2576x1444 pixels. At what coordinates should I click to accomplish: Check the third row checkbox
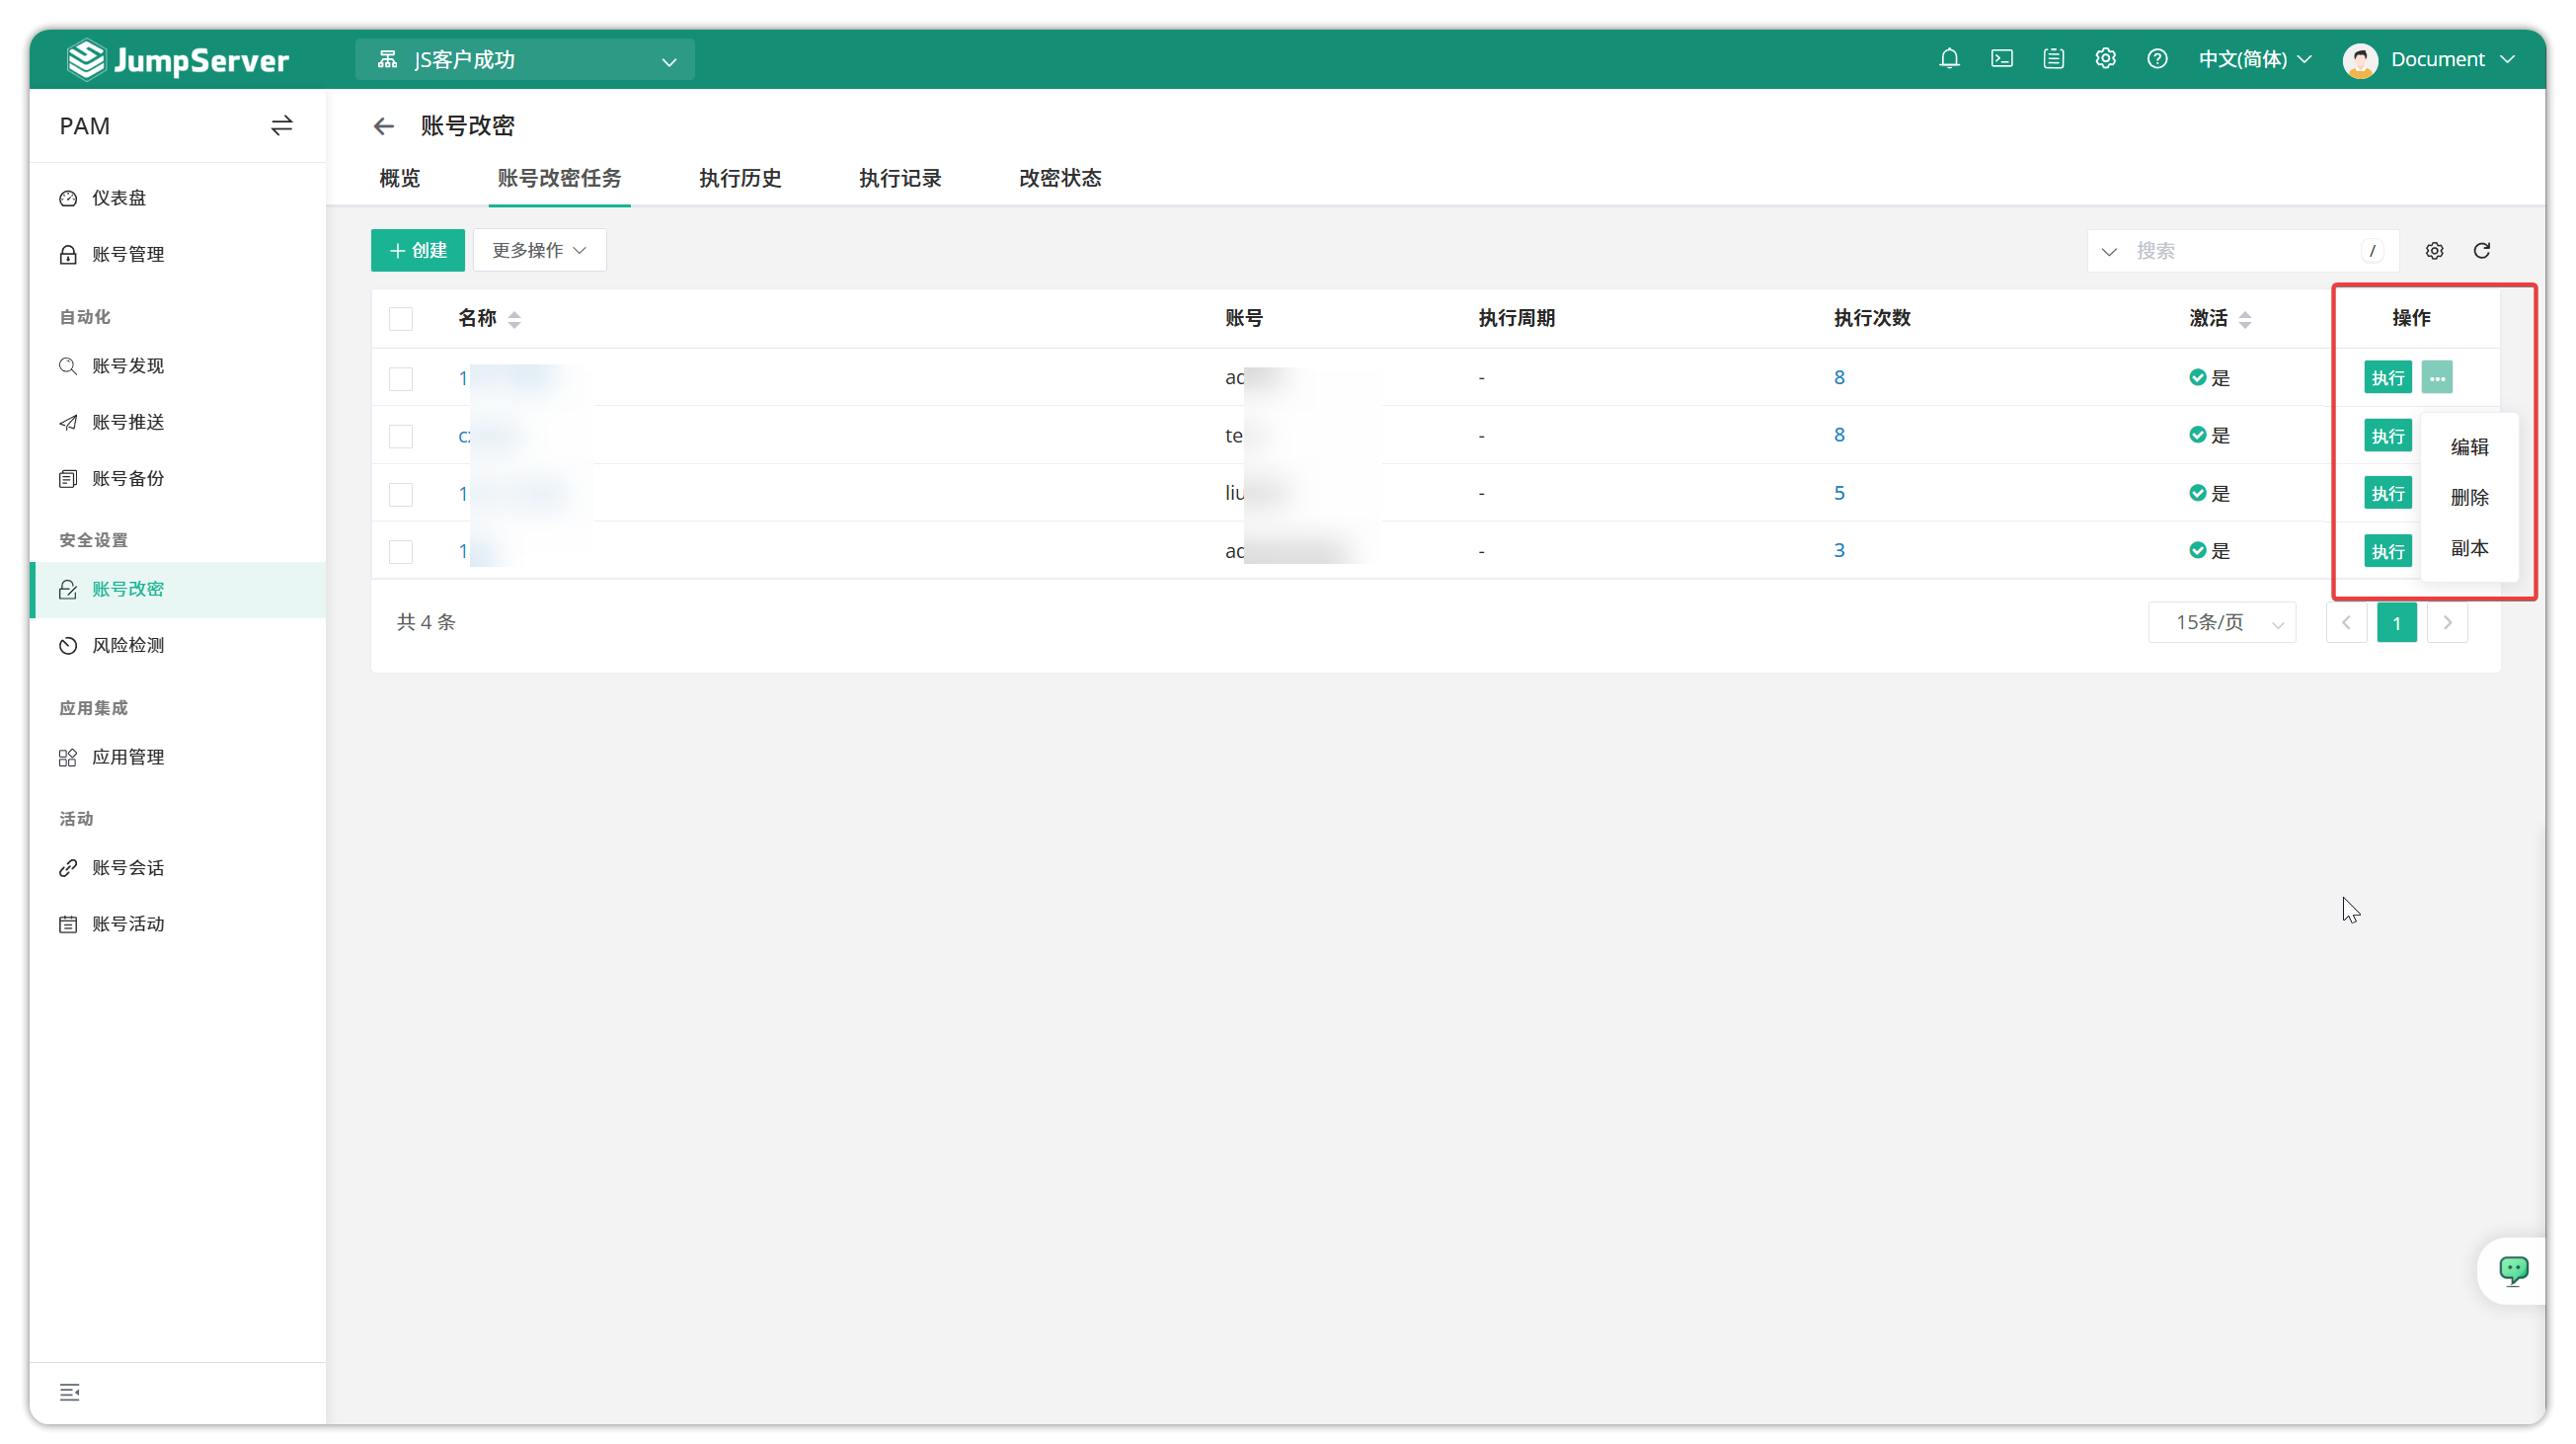point(401,494)
